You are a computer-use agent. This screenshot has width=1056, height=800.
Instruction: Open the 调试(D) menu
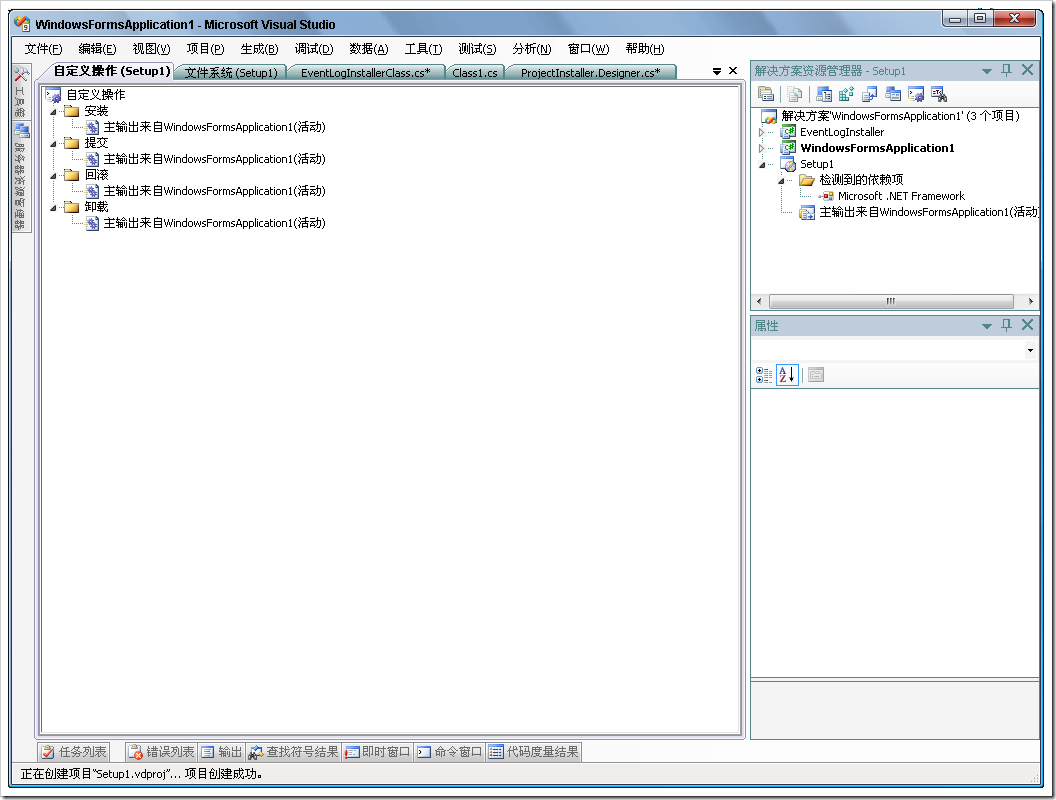(314, 48)
